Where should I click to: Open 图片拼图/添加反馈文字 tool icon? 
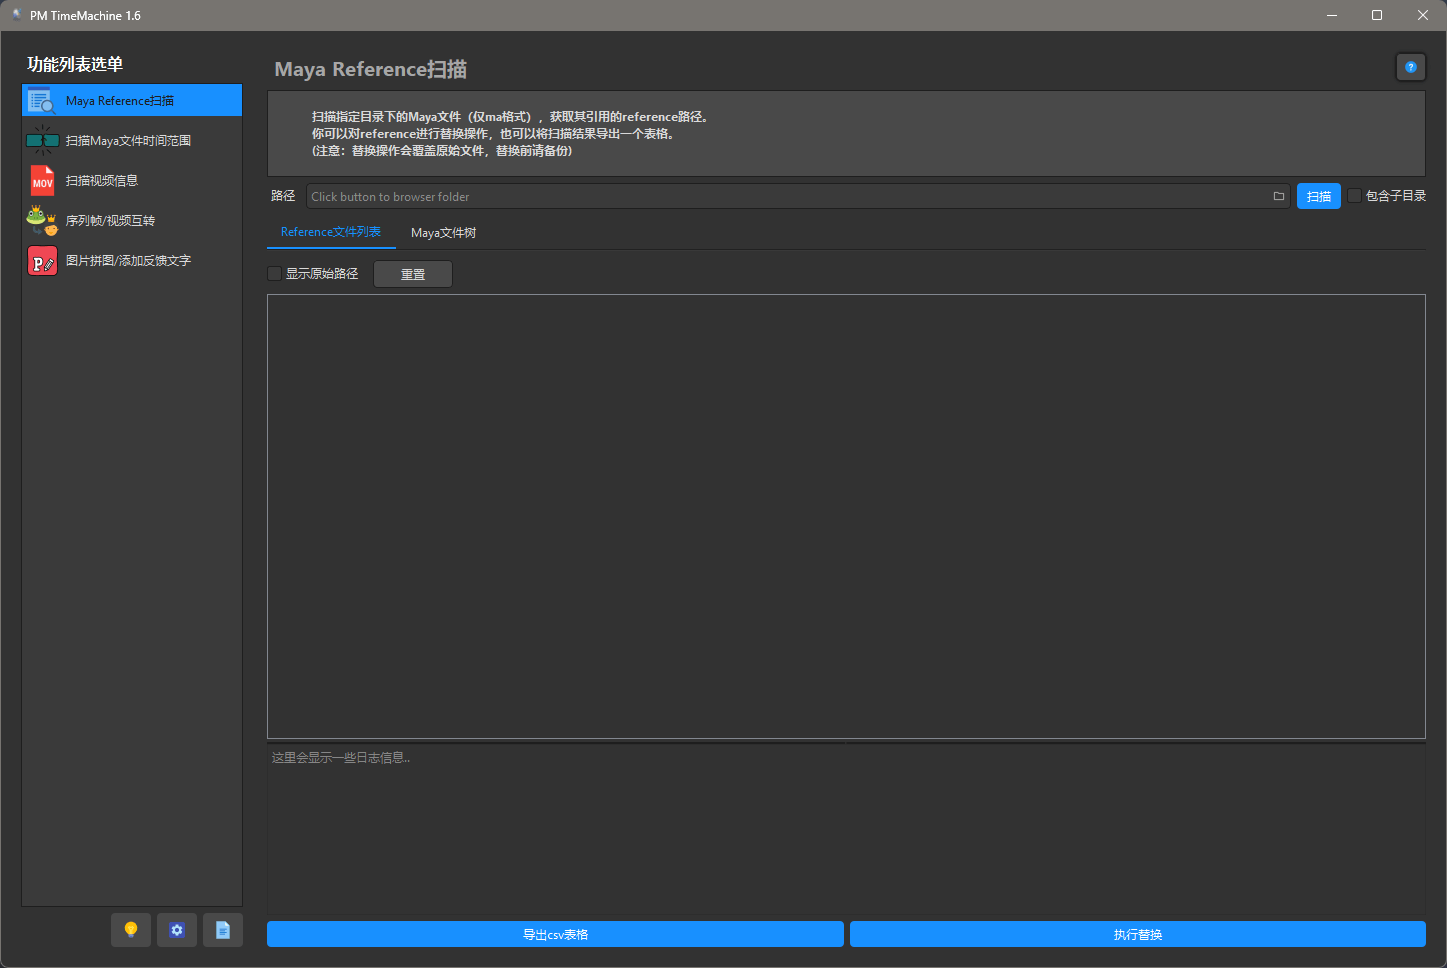pyautogui.click(x=42, y=261)
